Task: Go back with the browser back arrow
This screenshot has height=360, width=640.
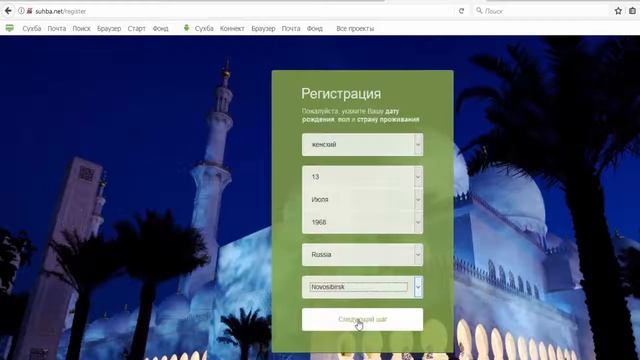Action: point(8,11)
